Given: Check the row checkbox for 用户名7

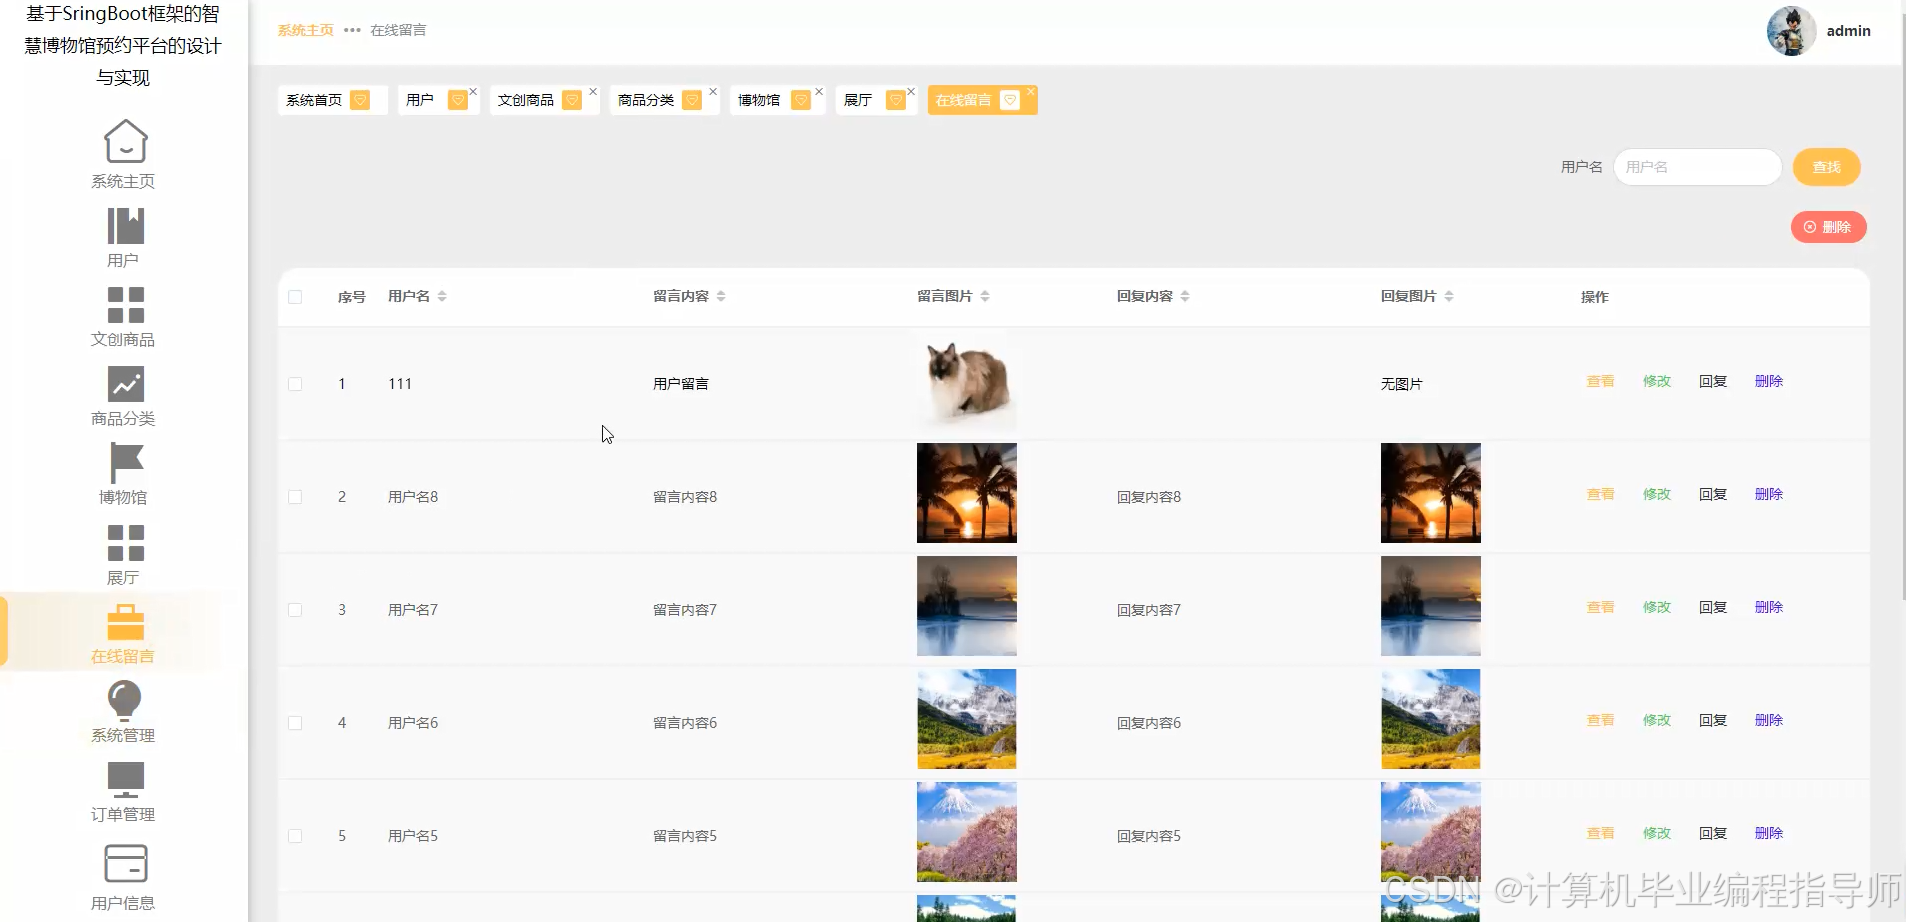Looking at the screenshot, I should (295, 610).
